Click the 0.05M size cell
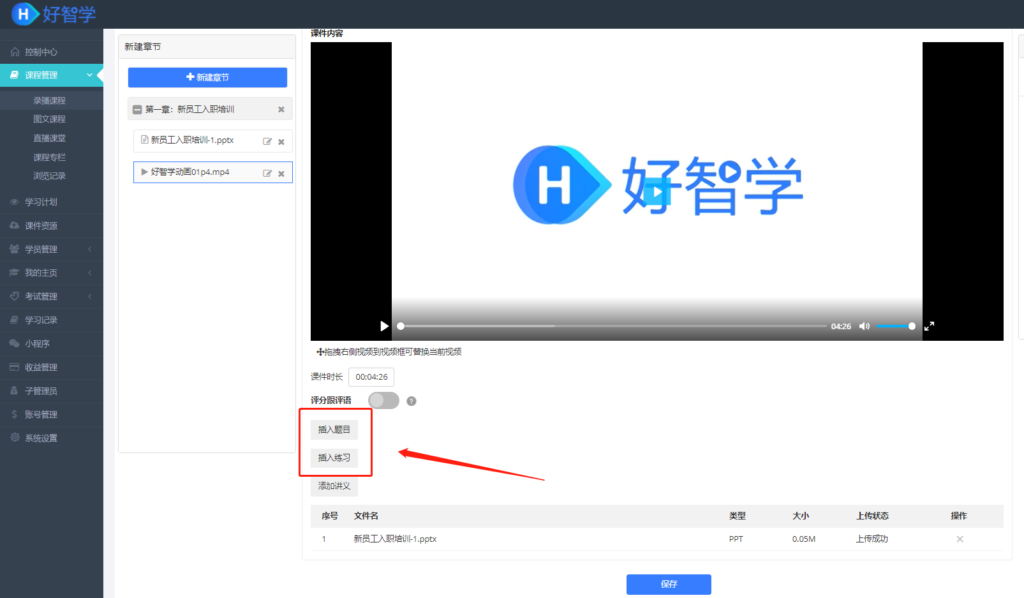This screenshot has width=1024, height=598. click(803, 539)
